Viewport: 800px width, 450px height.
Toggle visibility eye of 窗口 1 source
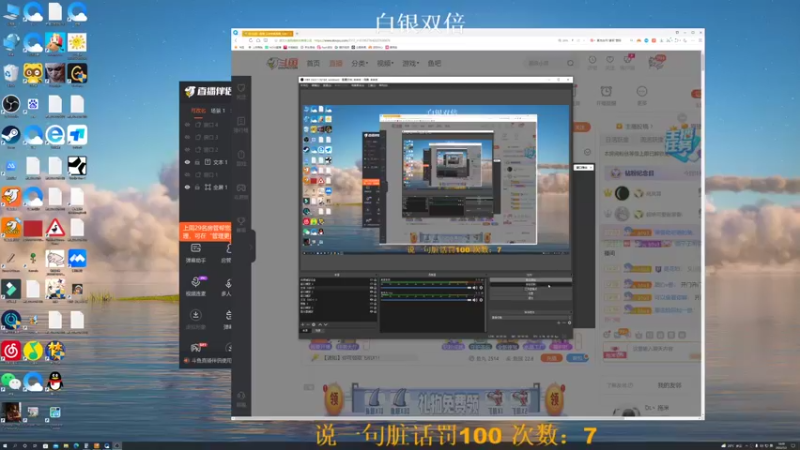coord(187,174)
